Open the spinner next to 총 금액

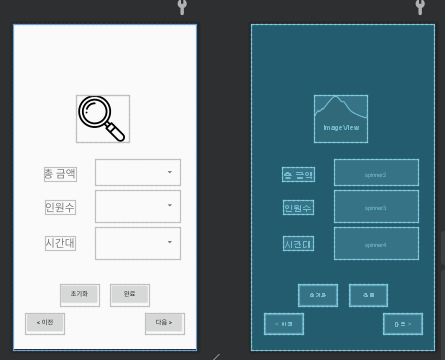[x=138, y=172]
